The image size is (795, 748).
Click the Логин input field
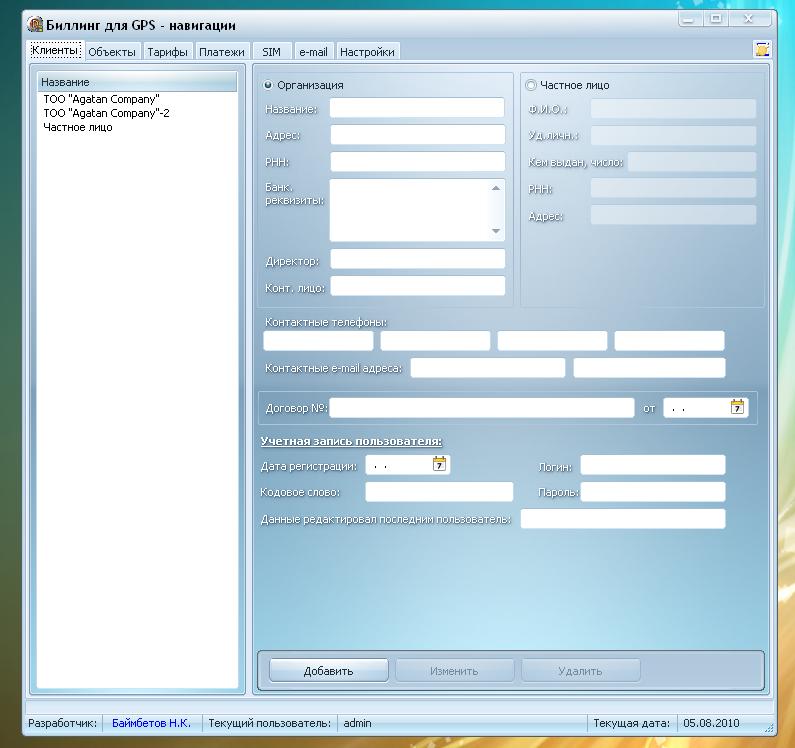[653, 465]
